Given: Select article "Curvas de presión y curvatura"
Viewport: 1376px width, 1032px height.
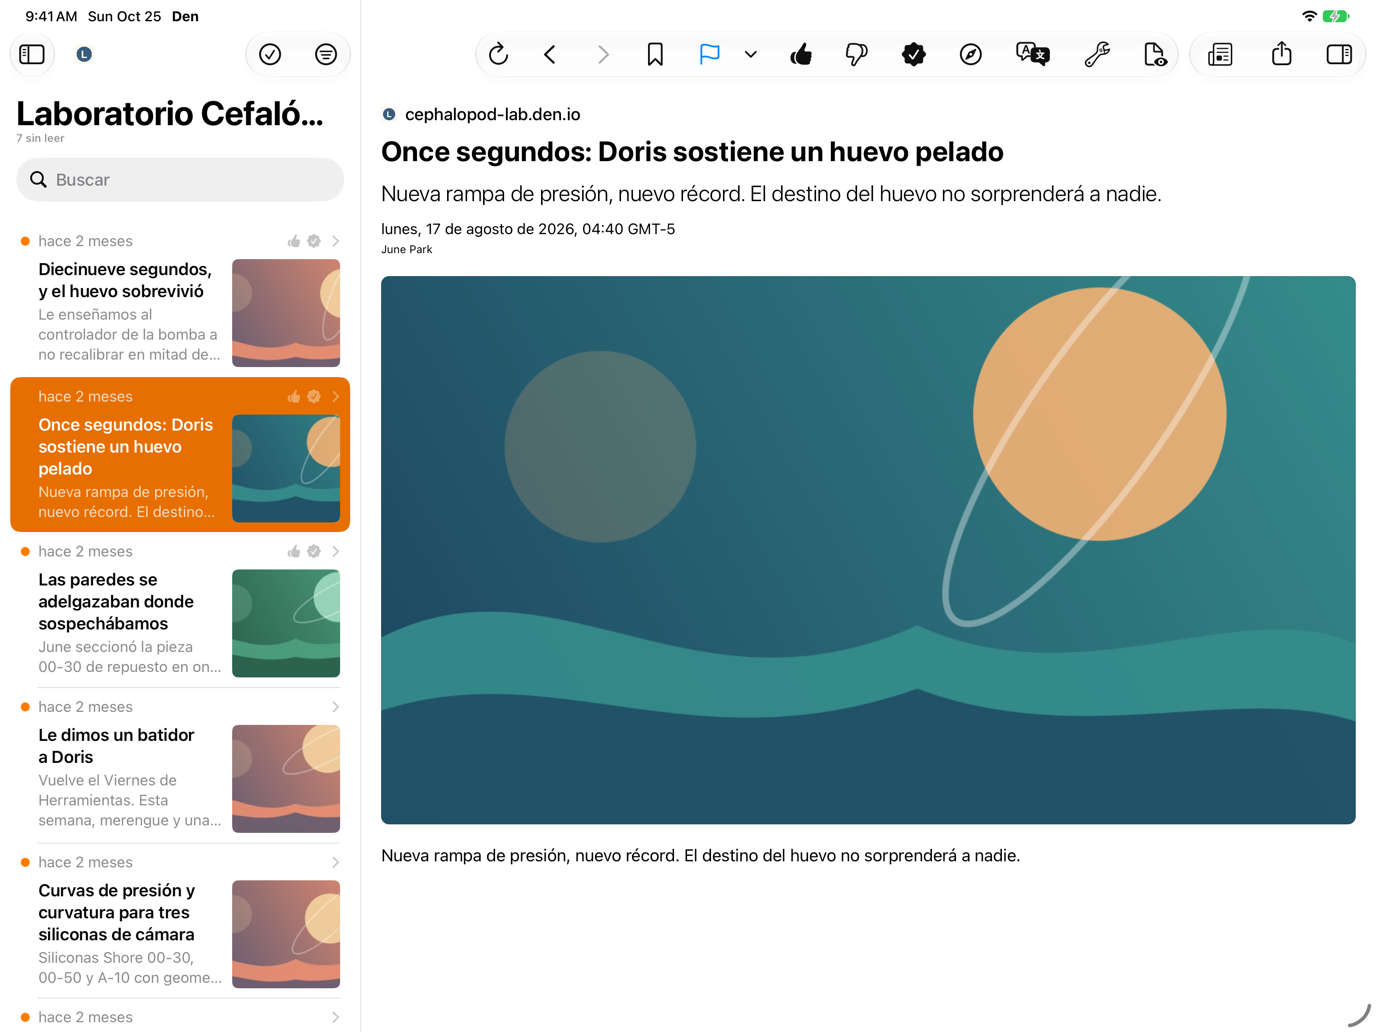Looking at the screenshot, I should click(180, 921).
